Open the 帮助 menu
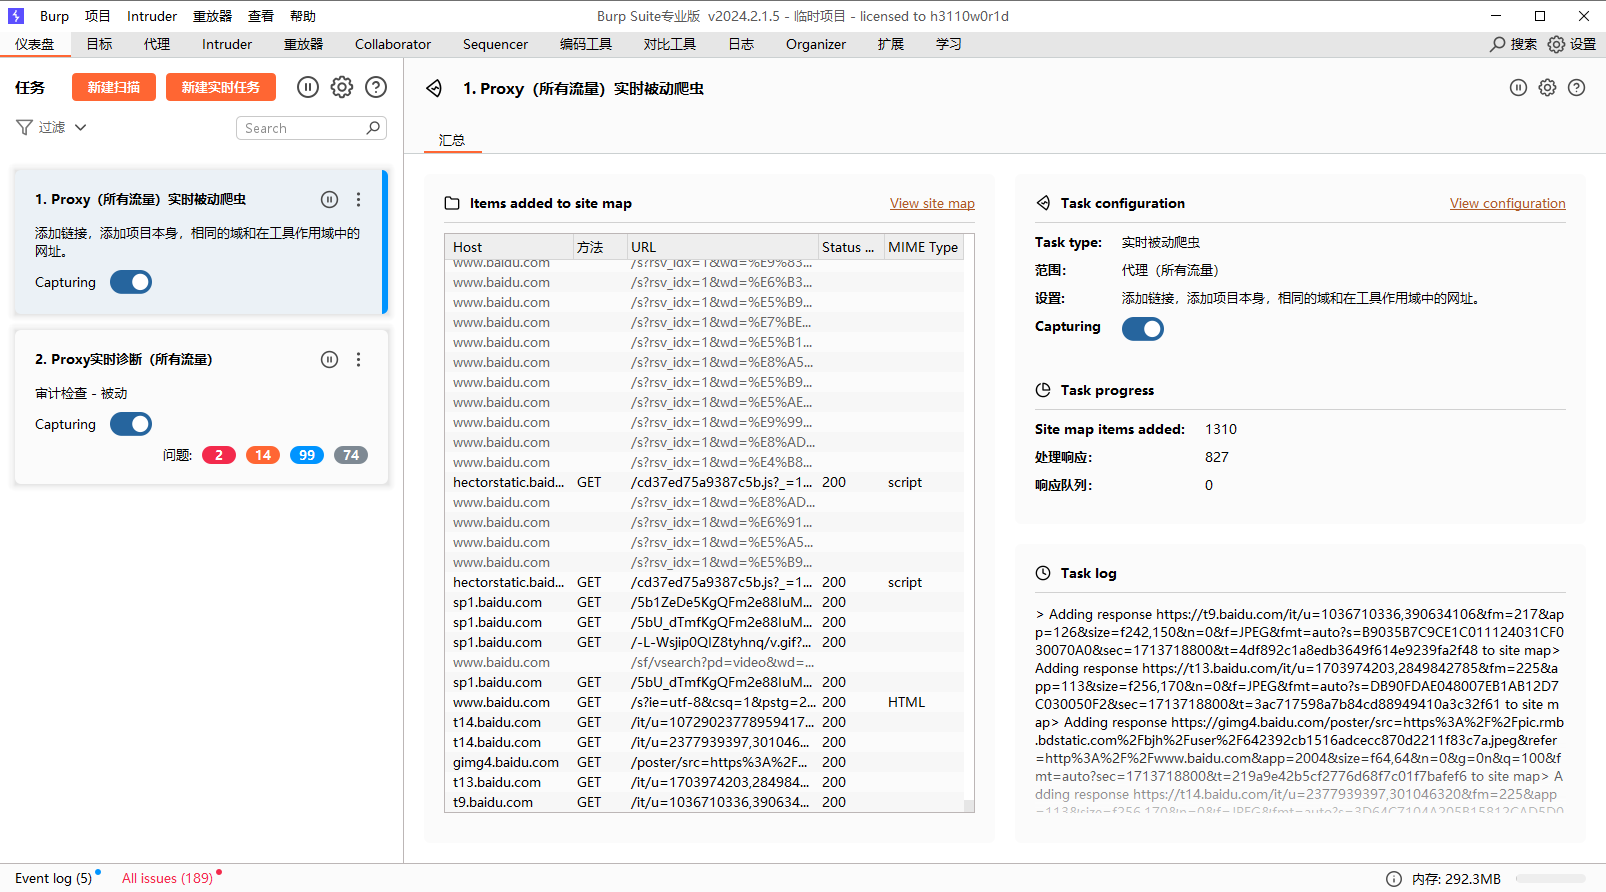 pos(303,16)
